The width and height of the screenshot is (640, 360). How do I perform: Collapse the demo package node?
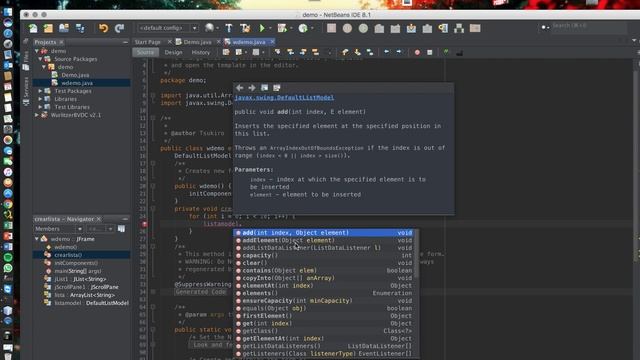point(44,67)
